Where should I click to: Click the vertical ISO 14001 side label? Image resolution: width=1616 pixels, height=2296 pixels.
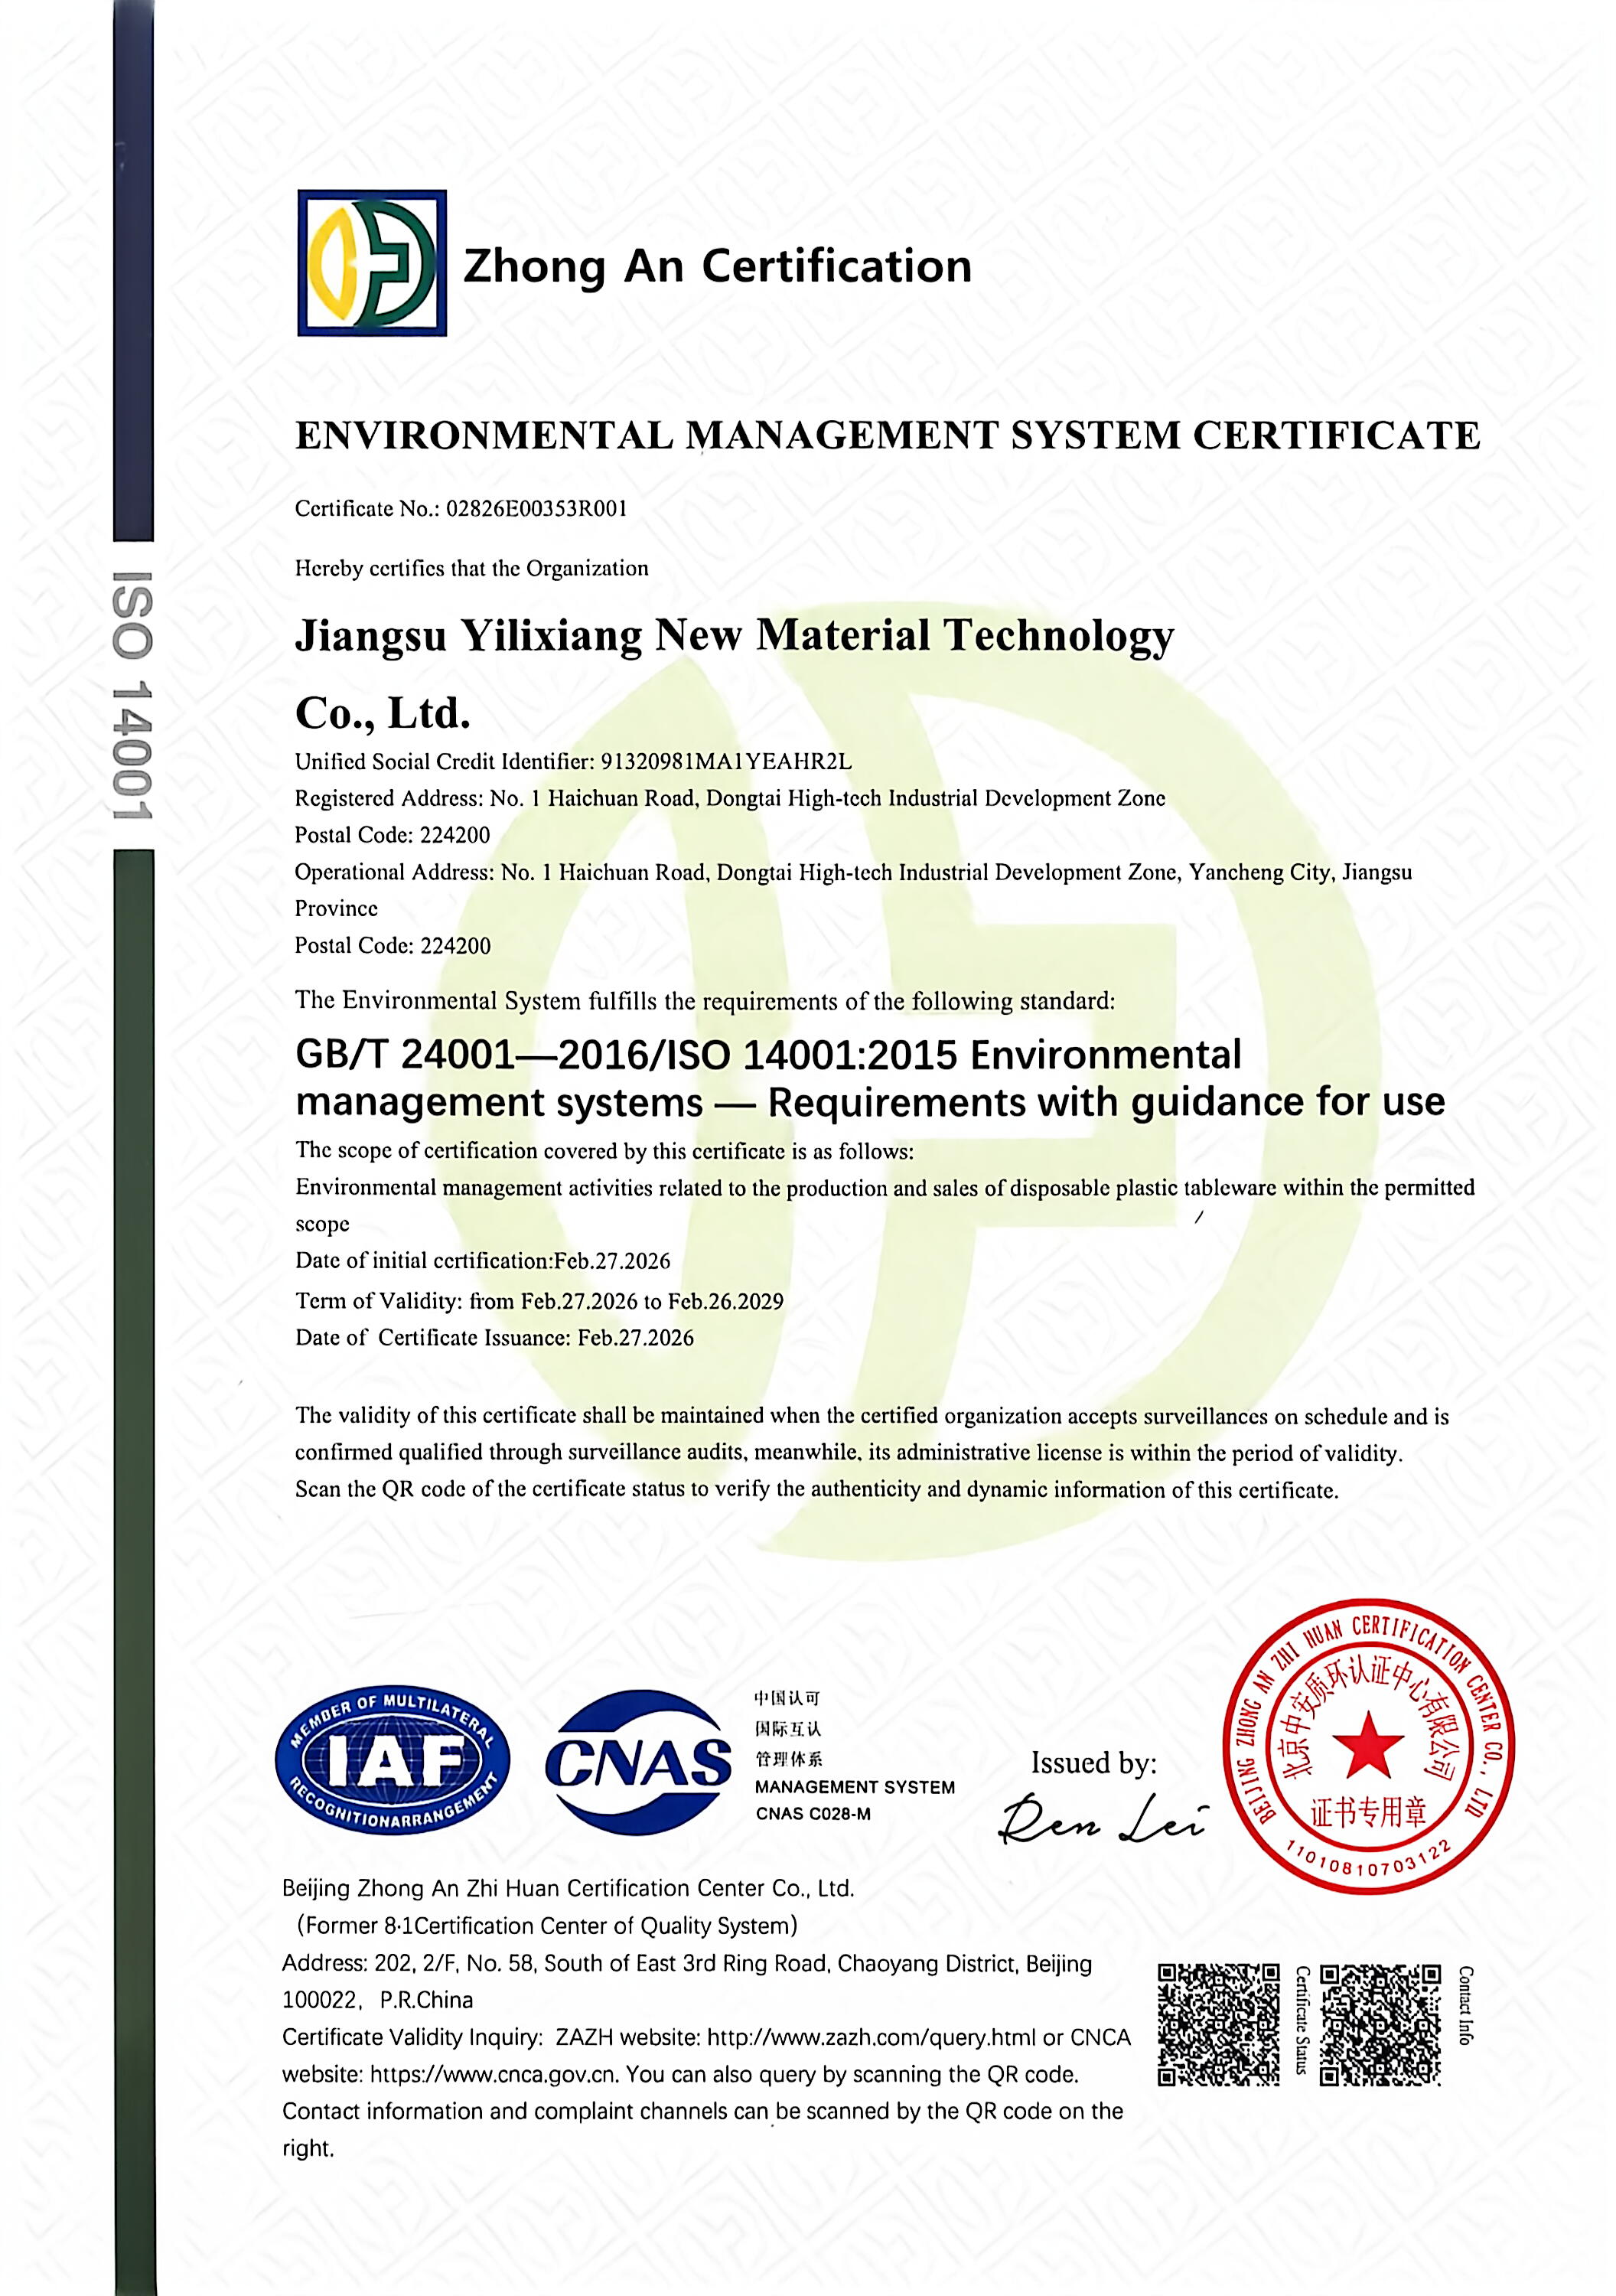coord(132,695)
